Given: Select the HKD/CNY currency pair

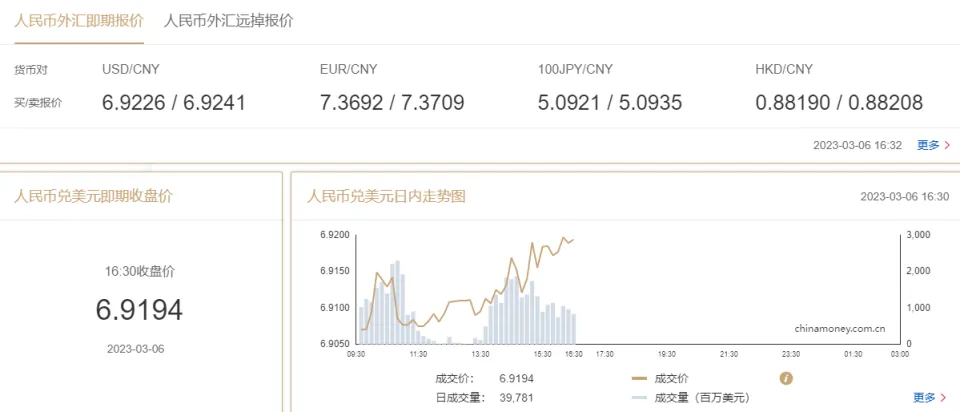Looking at the screenshot, I should [x=784, y=69].
